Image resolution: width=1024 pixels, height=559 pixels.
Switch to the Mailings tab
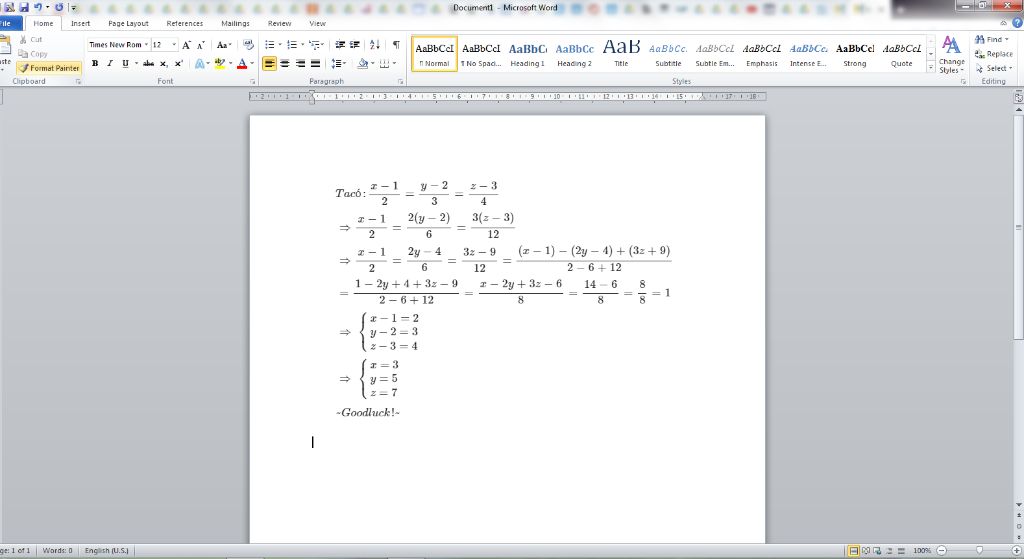coord(235,24)
